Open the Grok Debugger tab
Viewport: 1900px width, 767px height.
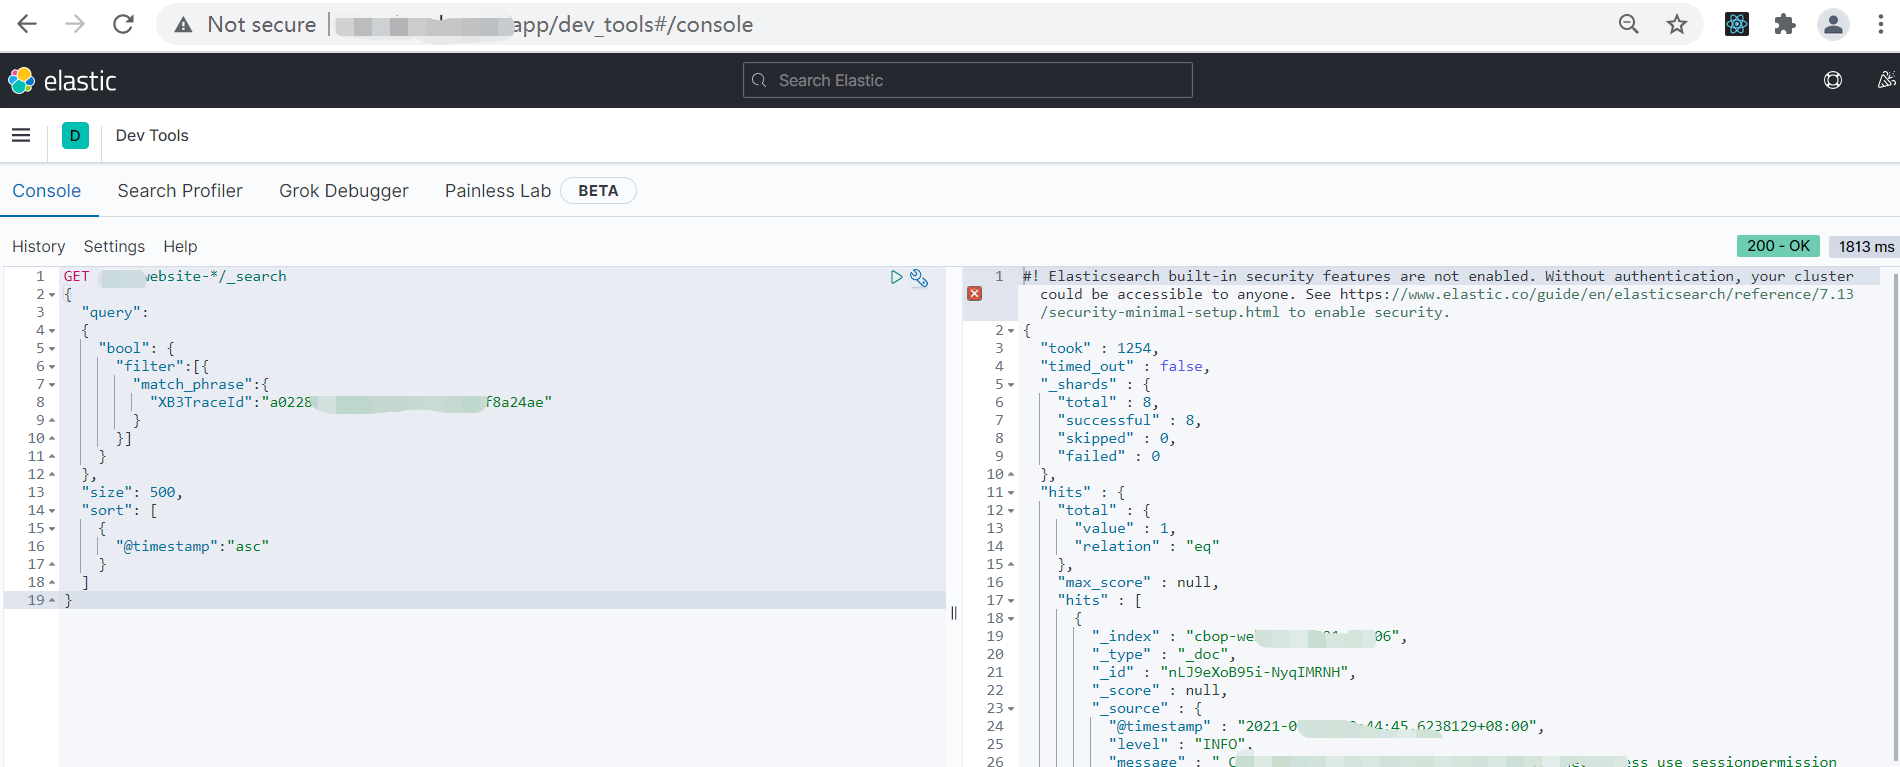click(x=344, y=191)
